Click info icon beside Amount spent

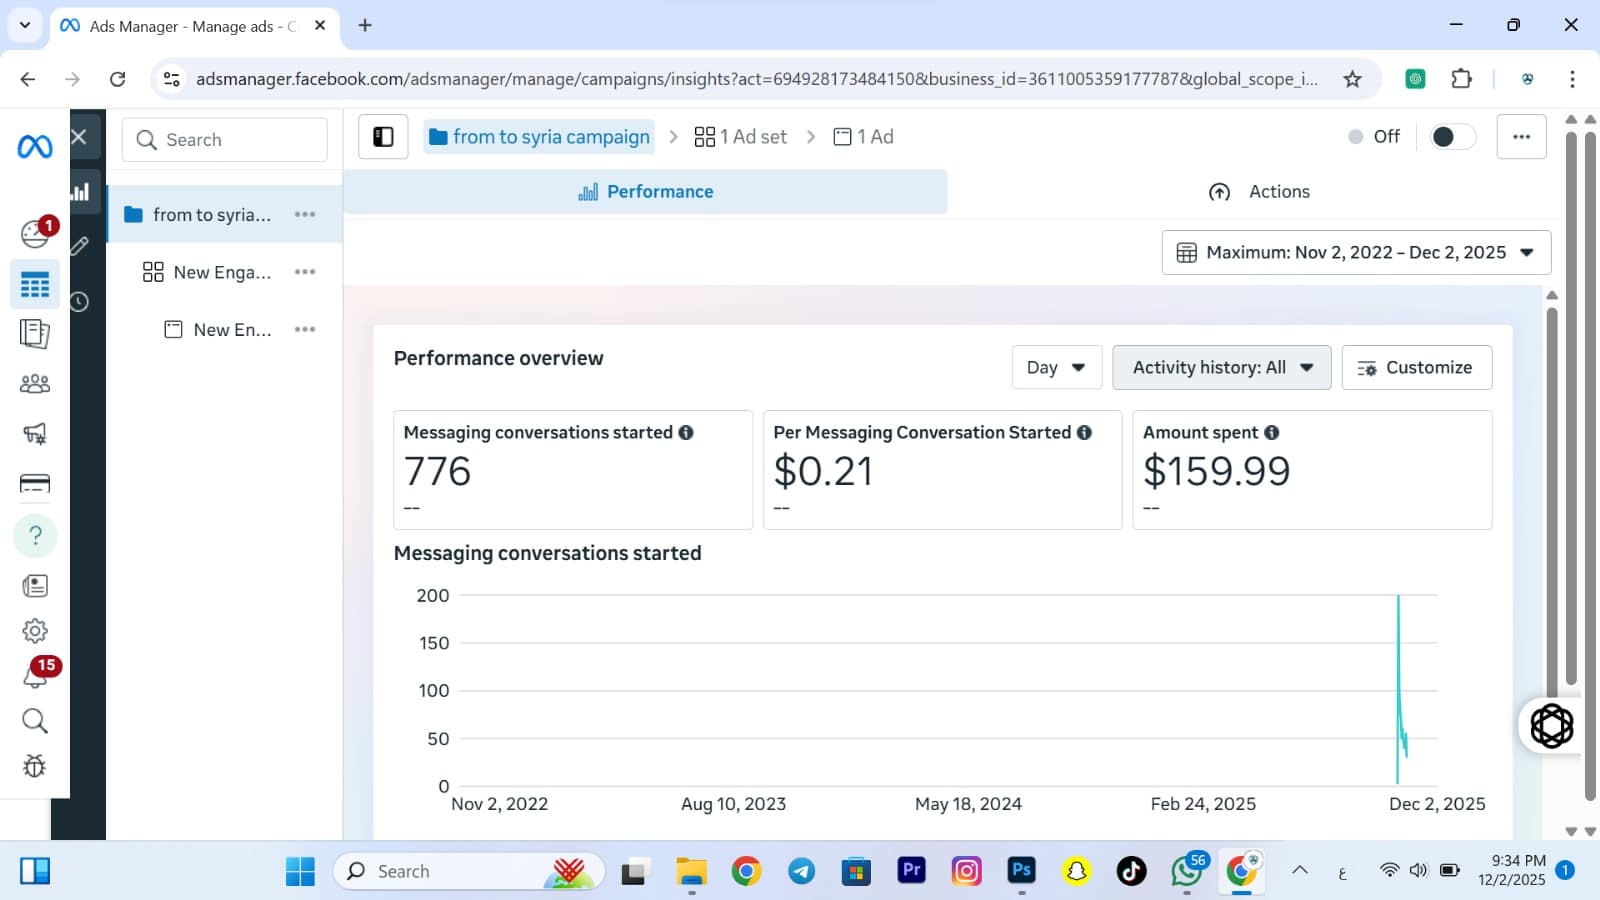pyautogui.click(x=1271, y=433)
